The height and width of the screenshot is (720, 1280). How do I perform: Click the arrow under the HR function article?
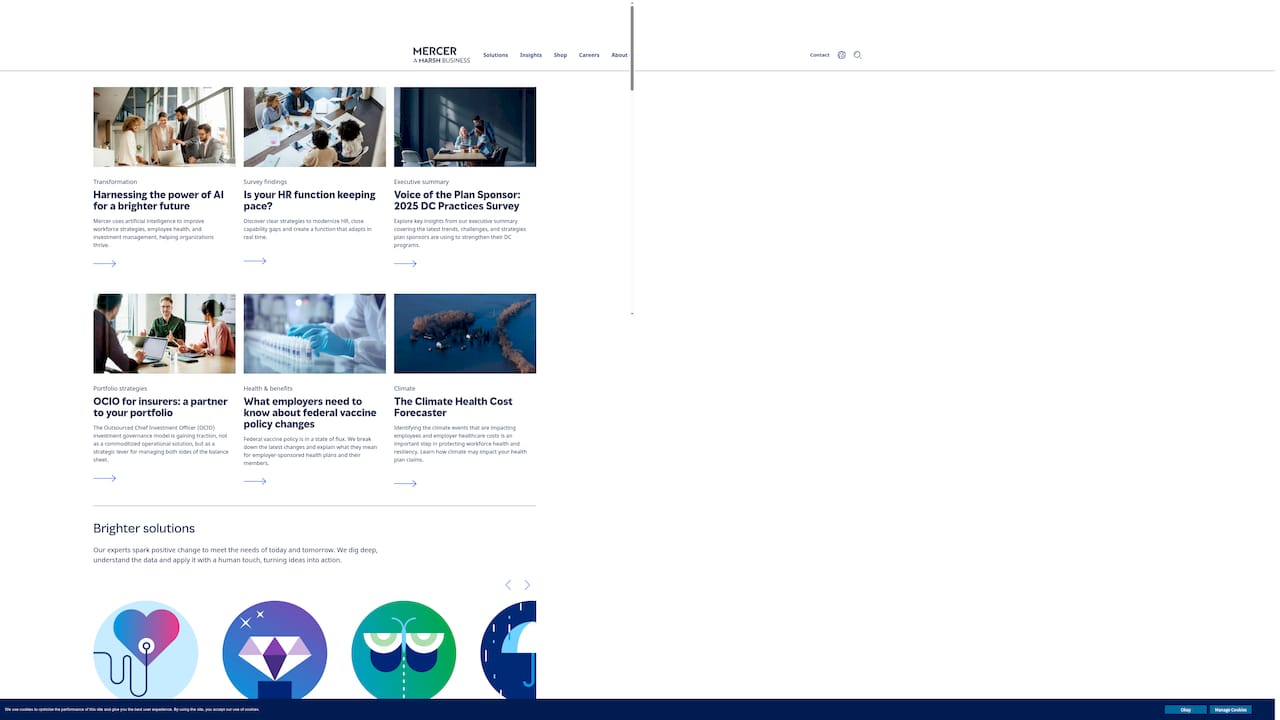click(x=255, y=260)
